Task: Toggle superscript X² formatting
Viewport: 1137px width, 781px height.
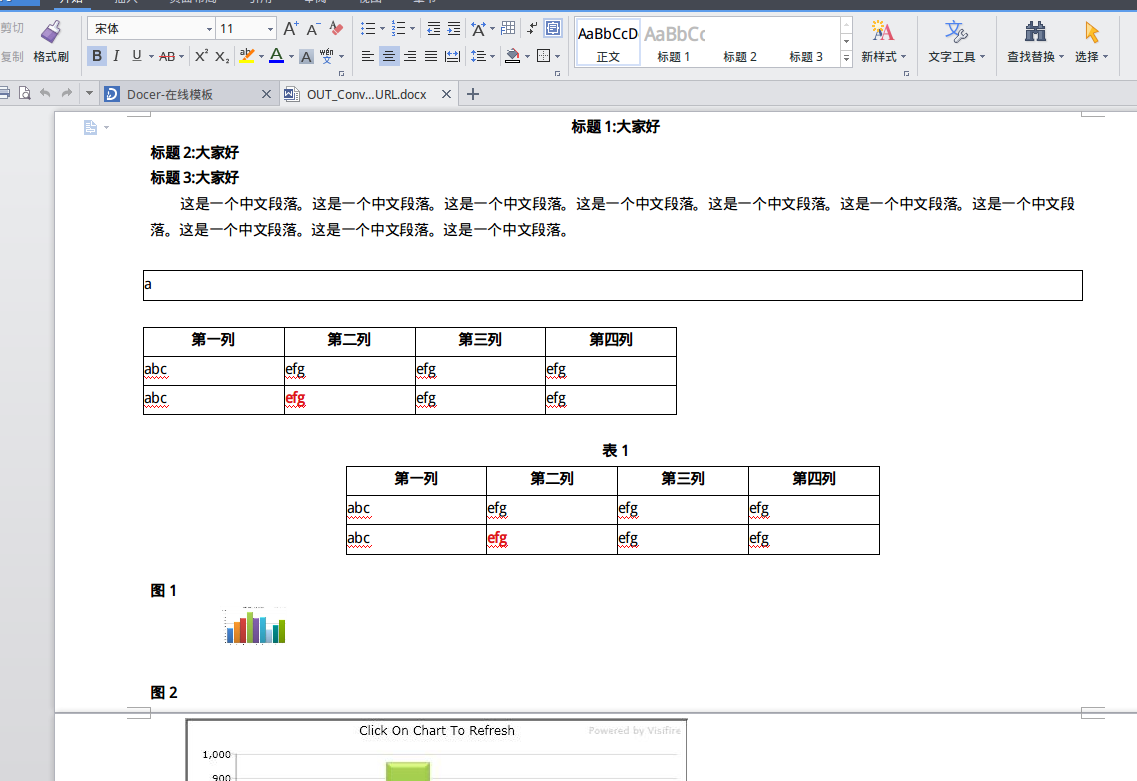Action: coord(202,56)
